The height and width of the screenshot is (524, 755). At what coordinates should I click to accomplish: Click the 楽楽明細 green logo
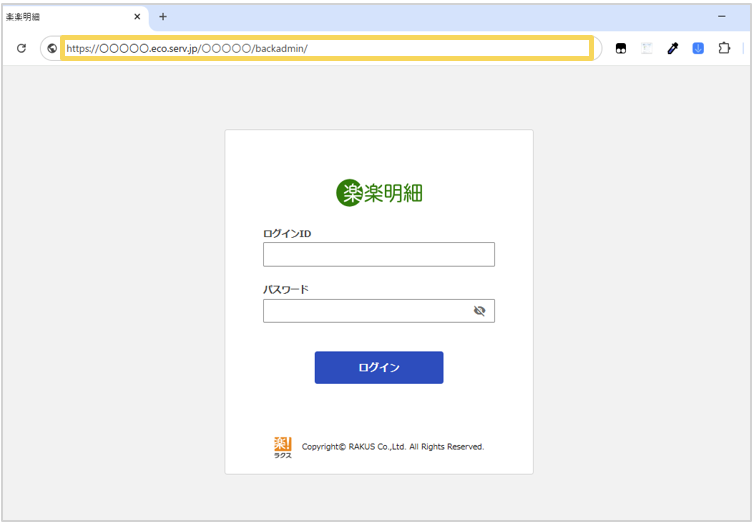pyautogui.click(x=379, y=193)
